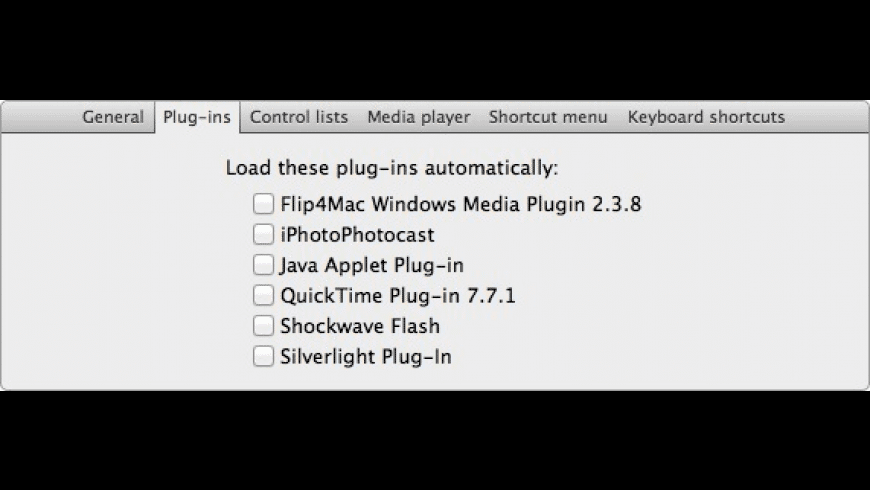Open the Shortcut menu tab
Screen dimensions: 870x490
pos(548,117)
